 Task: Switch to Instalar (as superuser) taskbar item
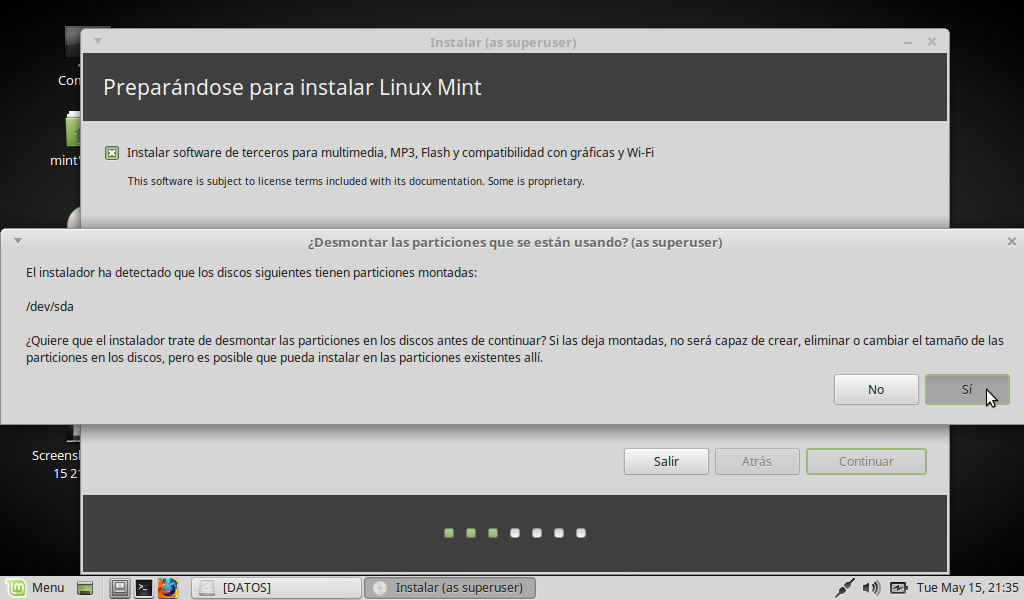(x=450, y=588)
